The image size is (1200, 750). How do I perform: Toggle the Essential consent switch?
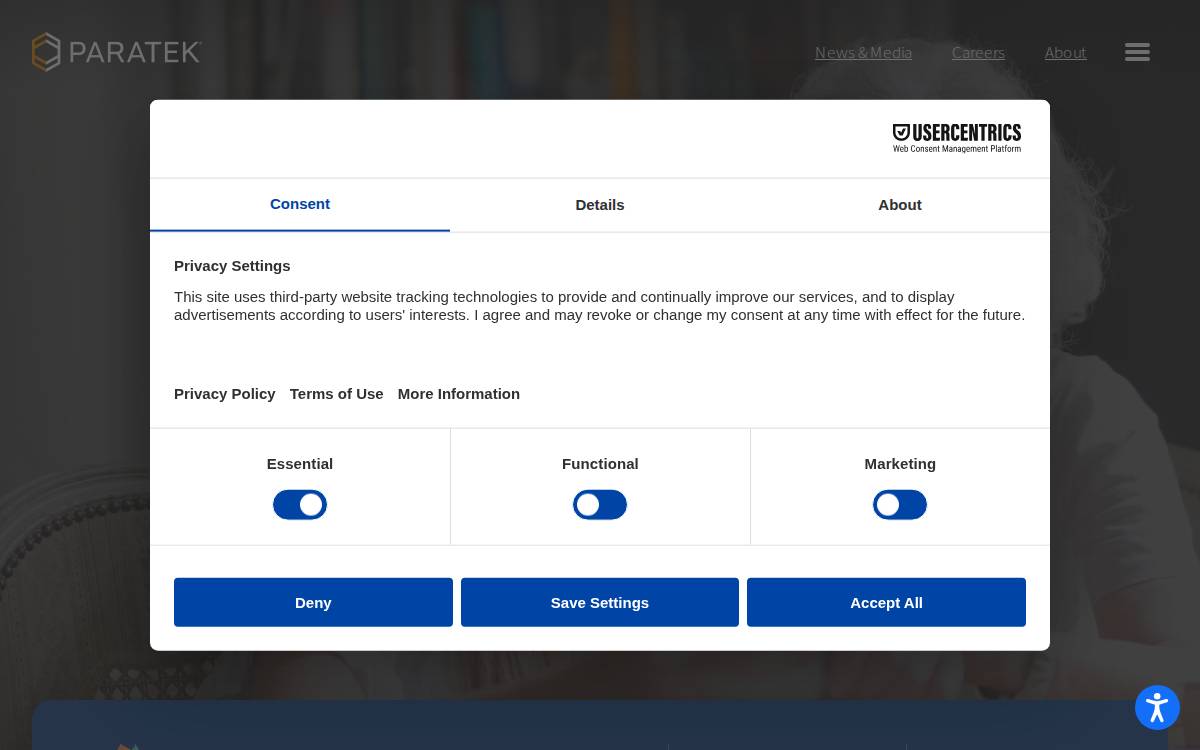(x=300, y=505)
